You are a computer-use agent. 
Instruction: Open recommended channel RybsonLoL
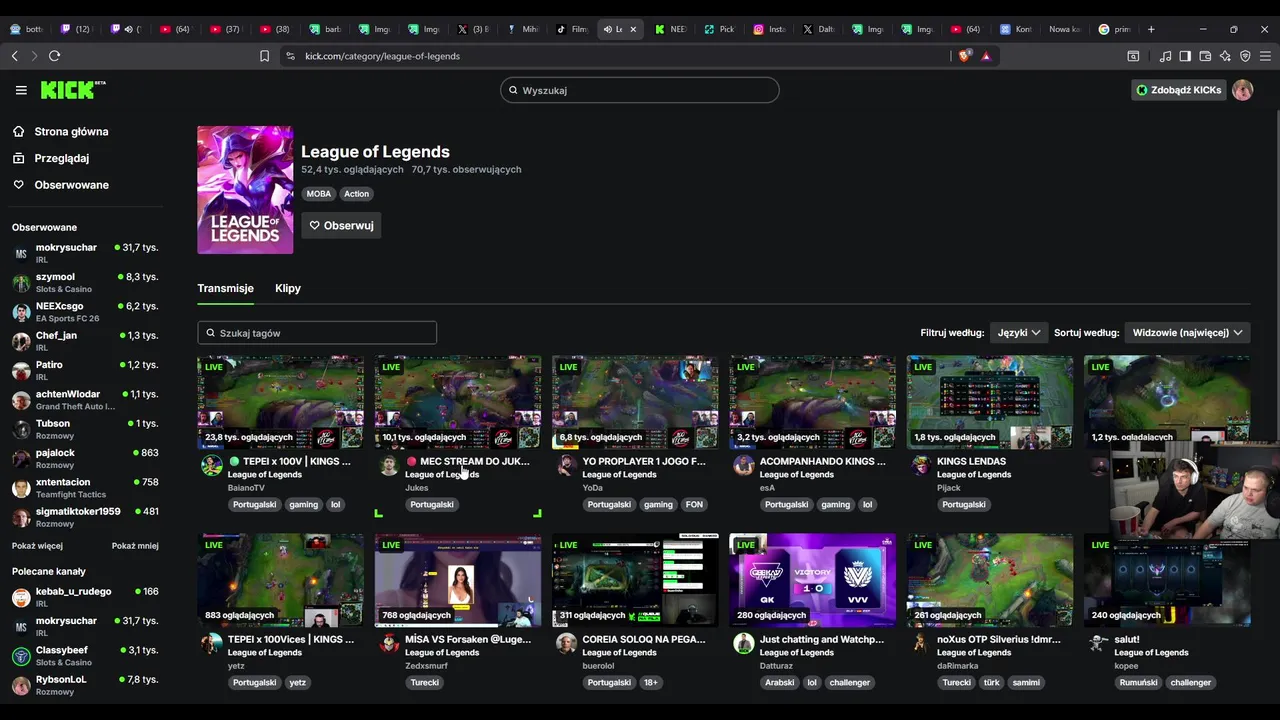click(85, 685)
